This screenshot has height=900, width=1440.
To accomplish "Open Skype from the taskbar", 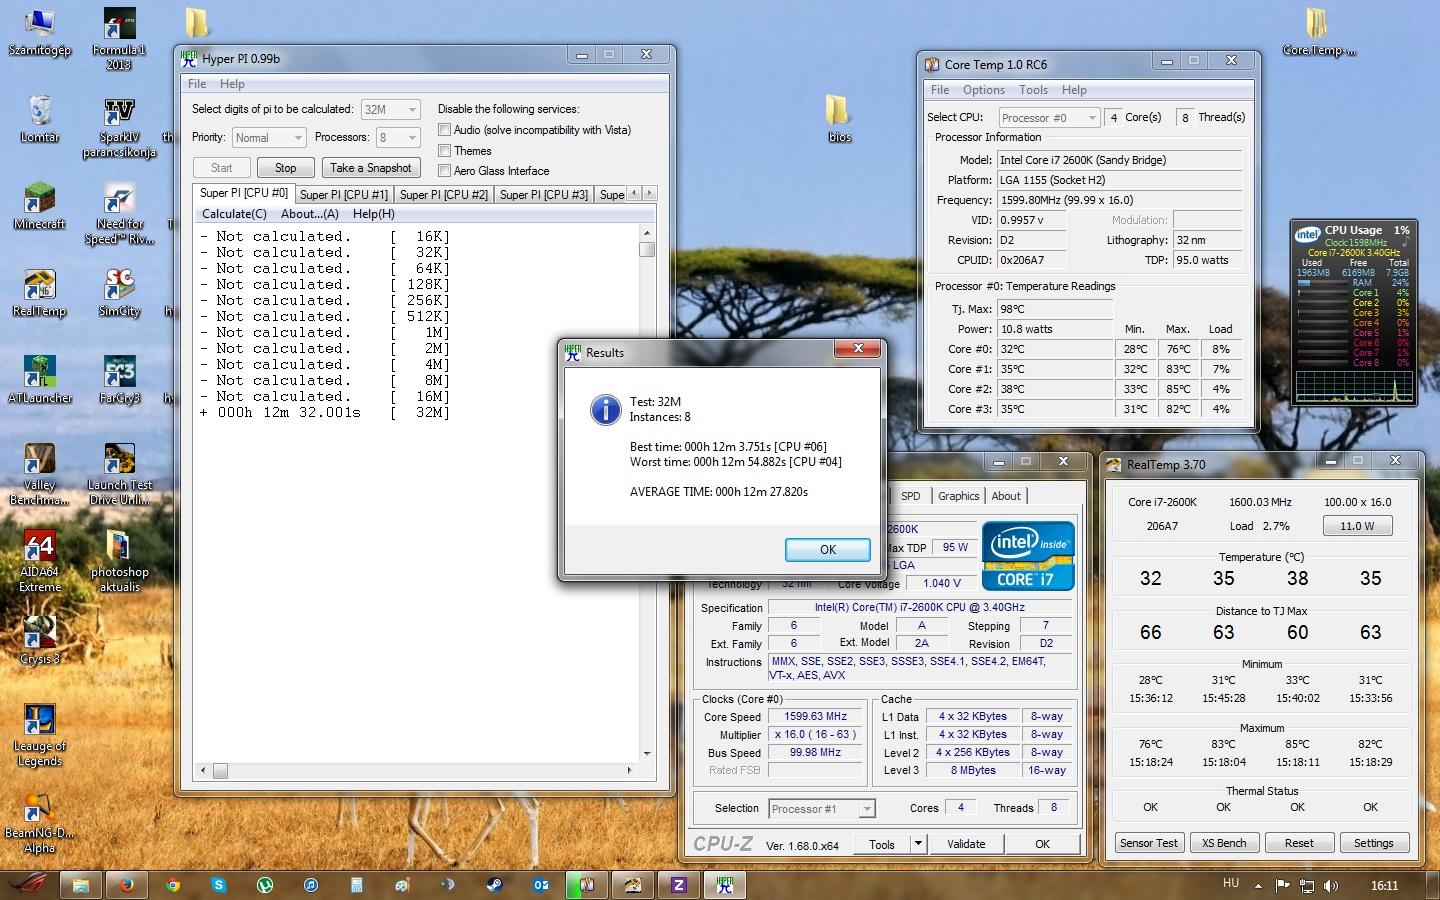I will click(x=219, y=885).
